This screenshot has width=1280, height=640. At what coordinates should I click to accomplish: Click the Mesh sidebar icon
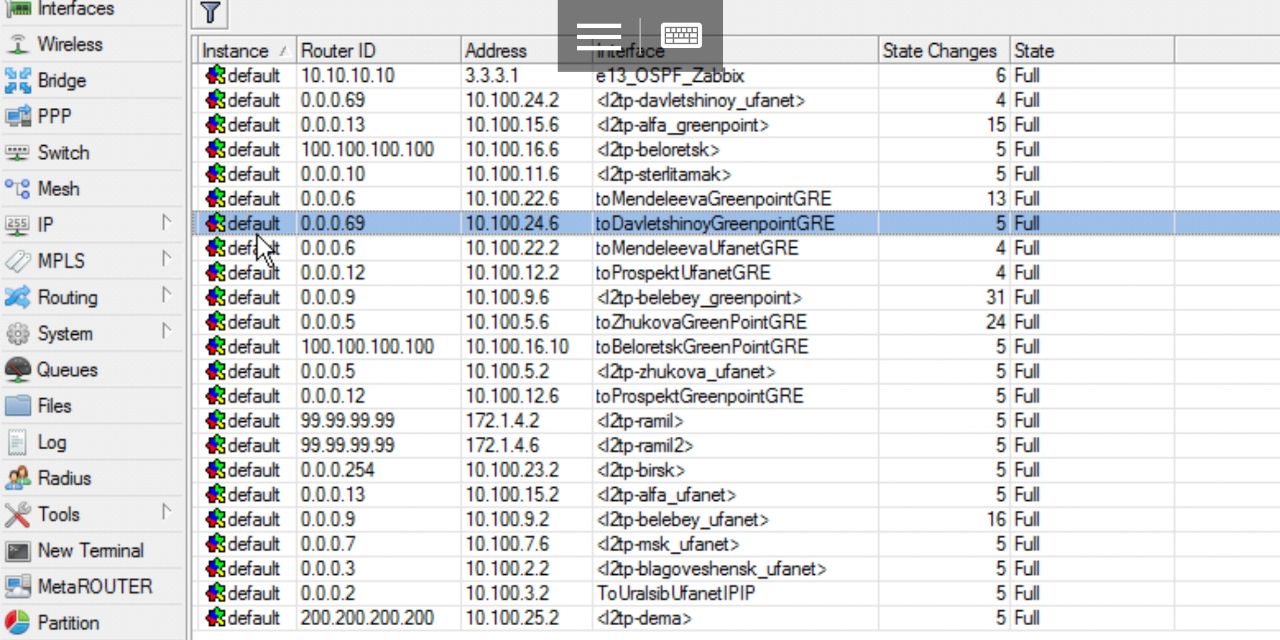click(17, 189)
